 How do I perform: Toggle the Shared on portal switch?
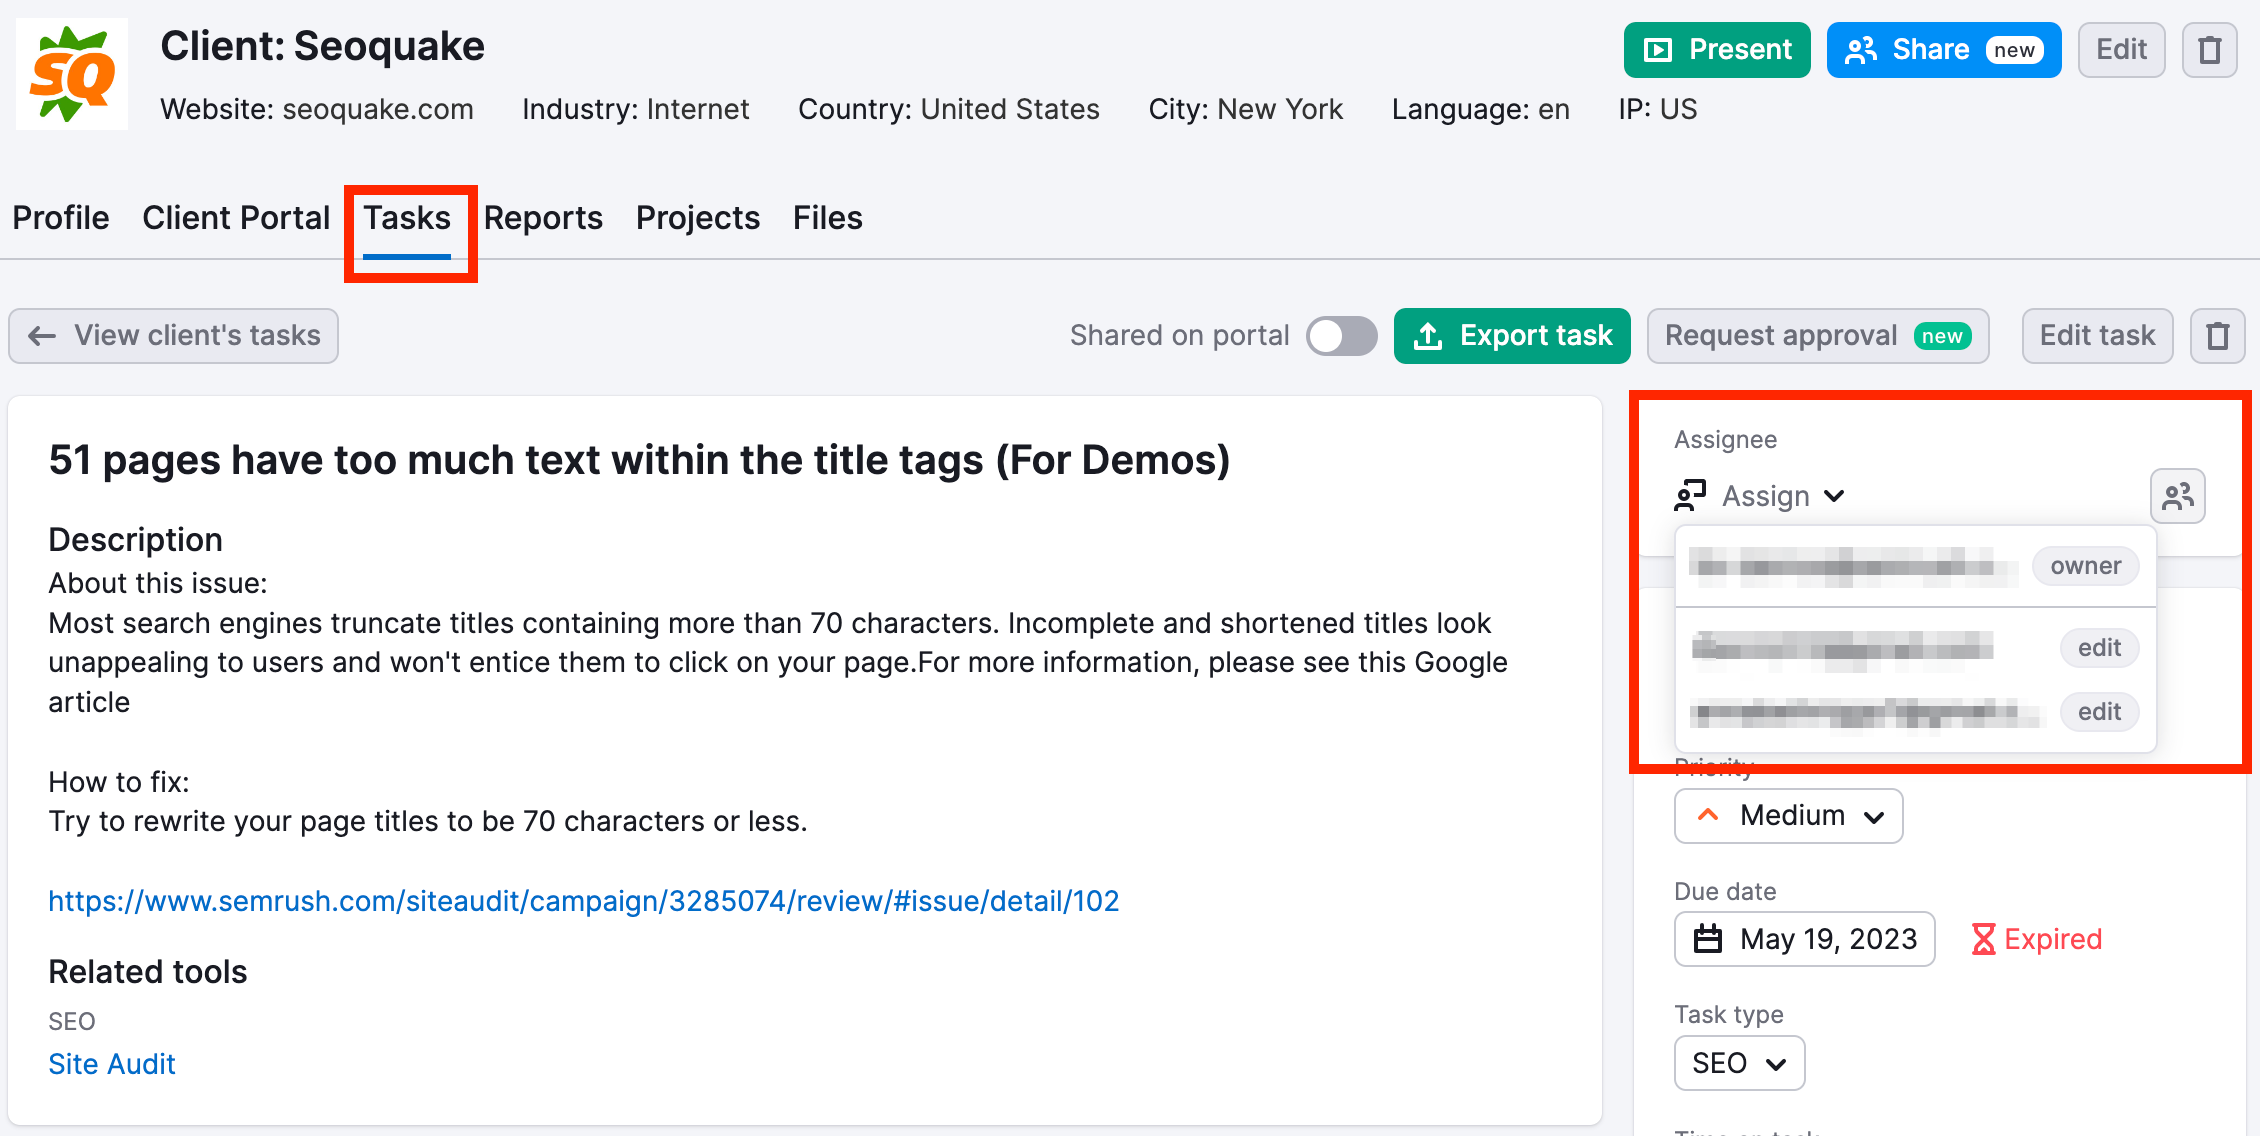point(1342,336)
